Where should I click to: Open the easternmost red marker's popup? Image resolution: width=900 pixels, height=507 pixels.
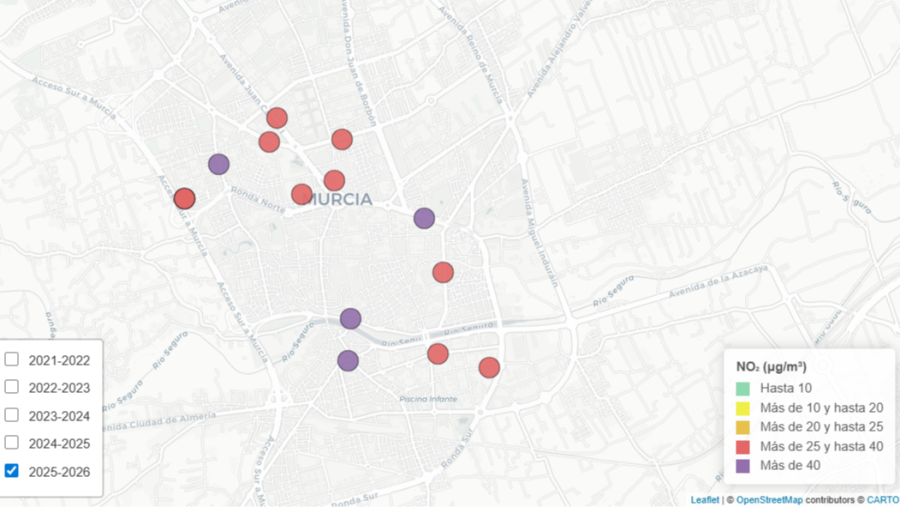click(x=489, y=367)
